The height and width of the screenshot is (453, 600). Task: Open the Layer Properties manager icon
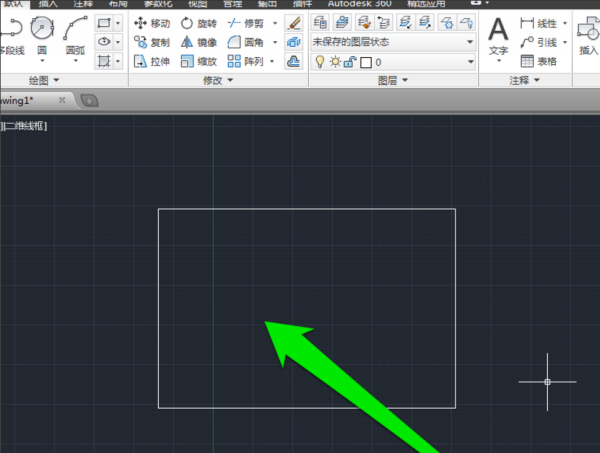320,23
